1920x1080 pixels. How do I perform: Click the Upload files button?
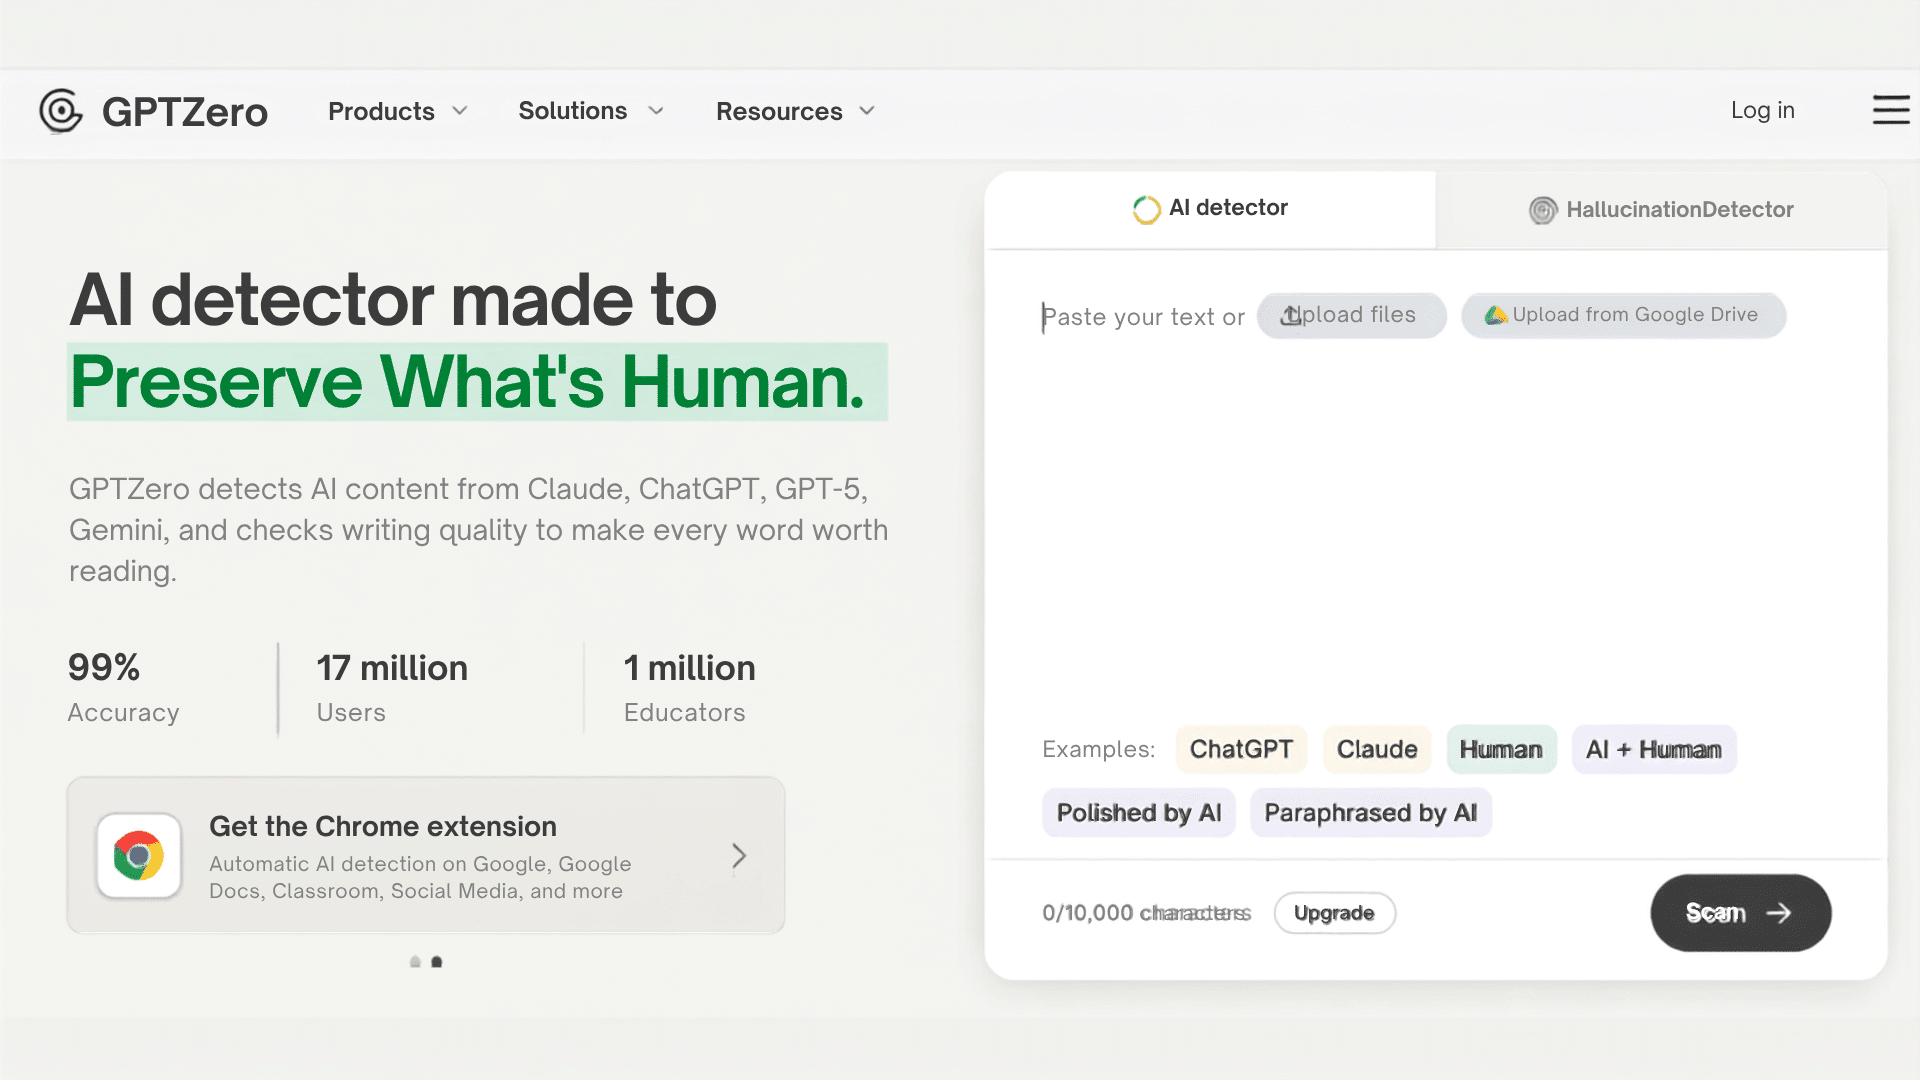pos(1351,315)
